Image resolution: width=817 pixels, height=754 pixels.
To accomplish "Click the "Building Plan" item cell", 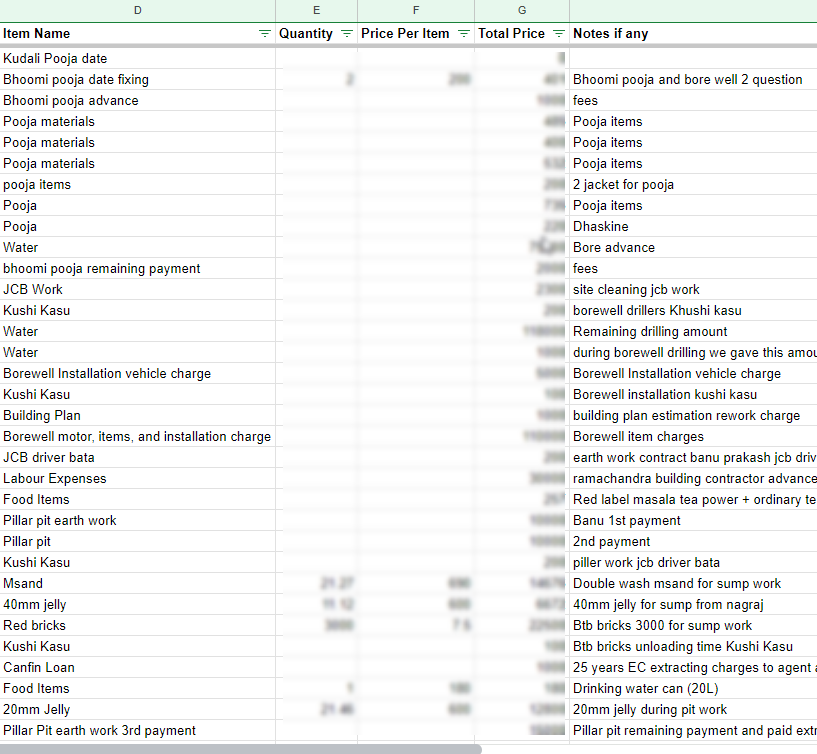I will tap(138, 416).
